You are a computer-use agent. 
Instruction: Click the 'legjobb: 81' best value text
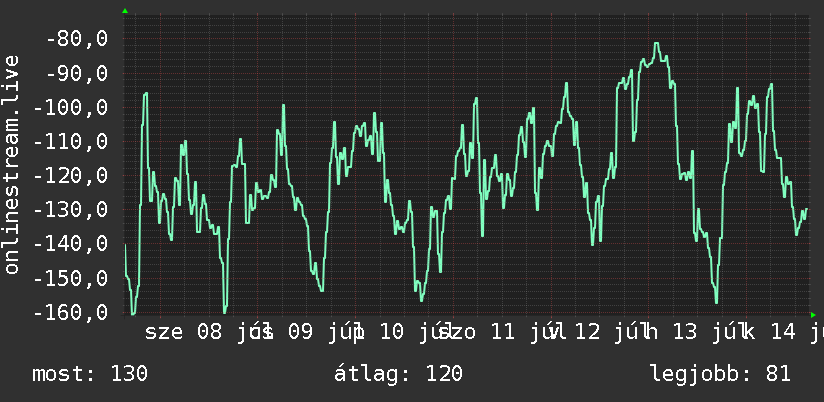pos(720,374)
